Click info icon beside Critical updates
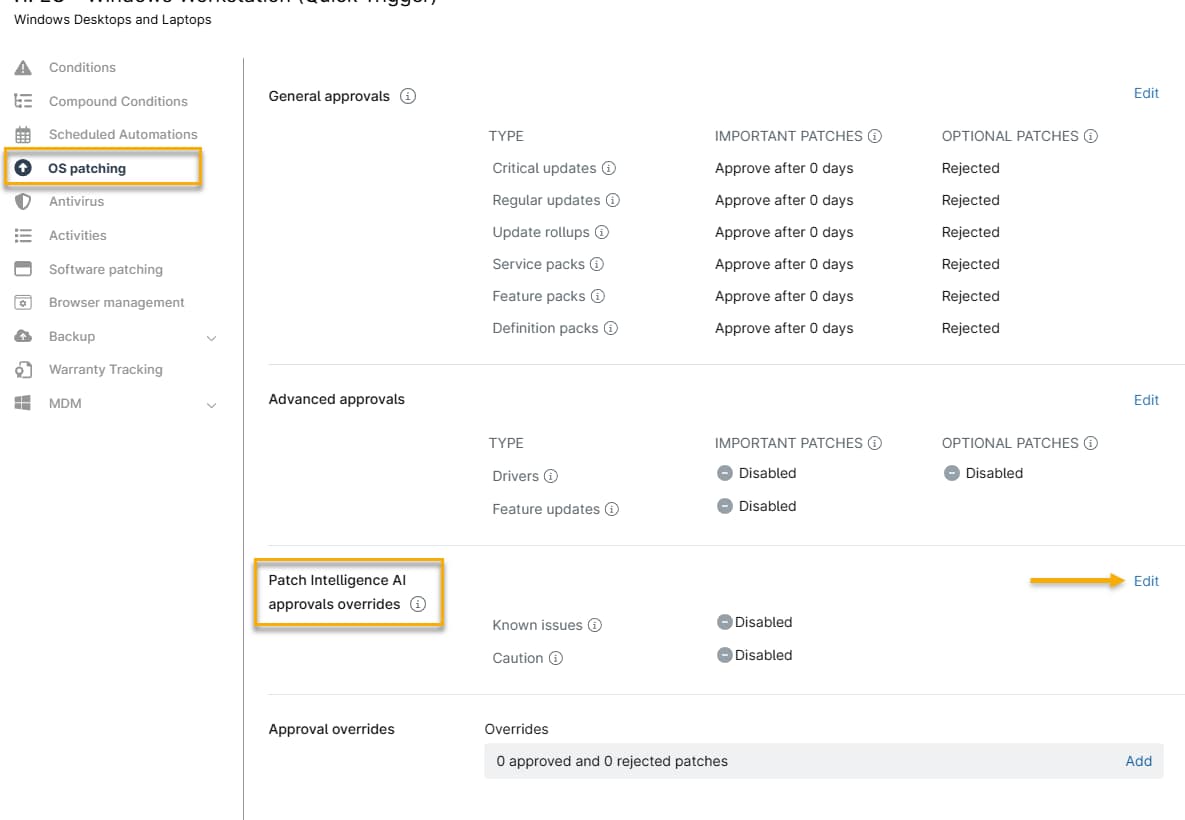 point(609,169)
